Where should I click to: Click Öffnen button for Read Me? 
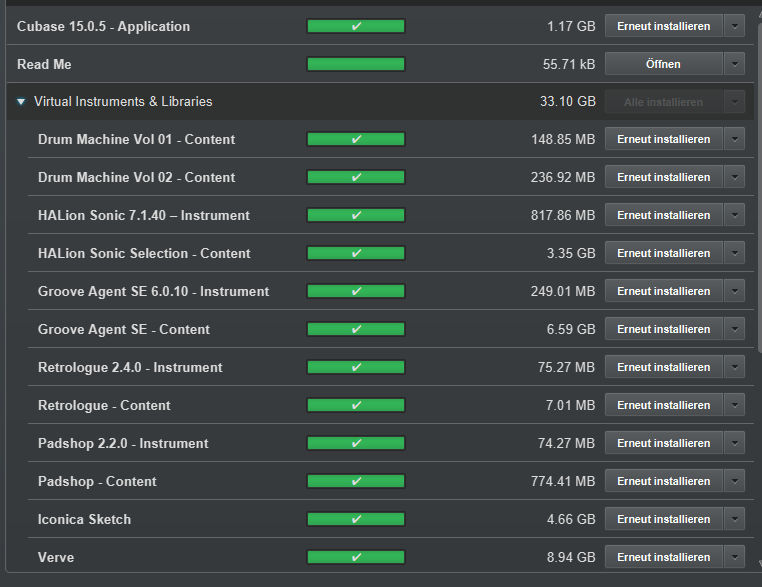tap(663, 64)
